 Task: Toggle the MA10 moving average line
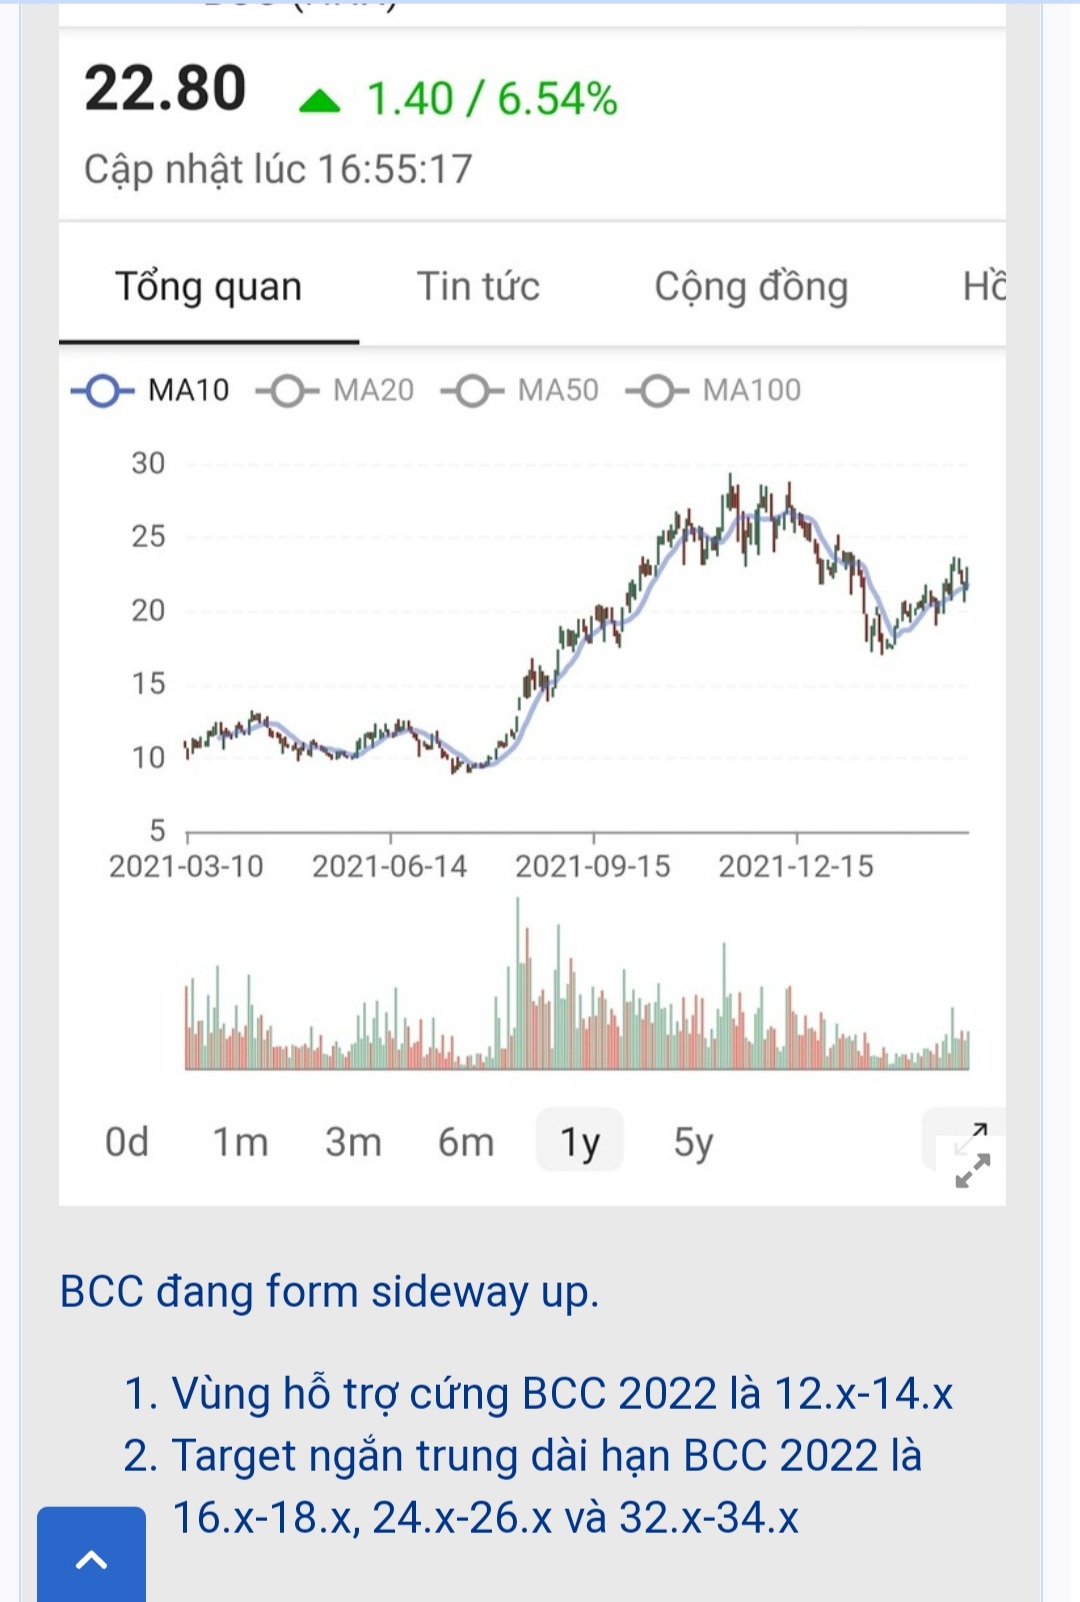[150, 390]
